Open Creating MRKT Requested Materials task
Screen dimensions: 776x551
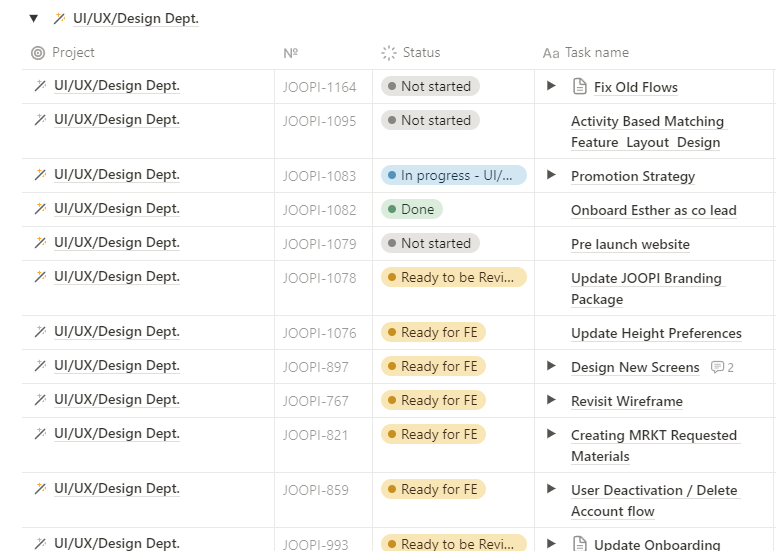click(x=655, y=446)
